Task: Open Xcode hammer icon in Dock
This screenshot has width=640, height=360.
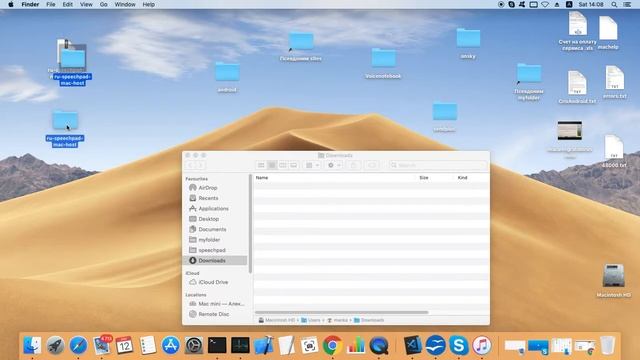Action: [x=263, y=345]
